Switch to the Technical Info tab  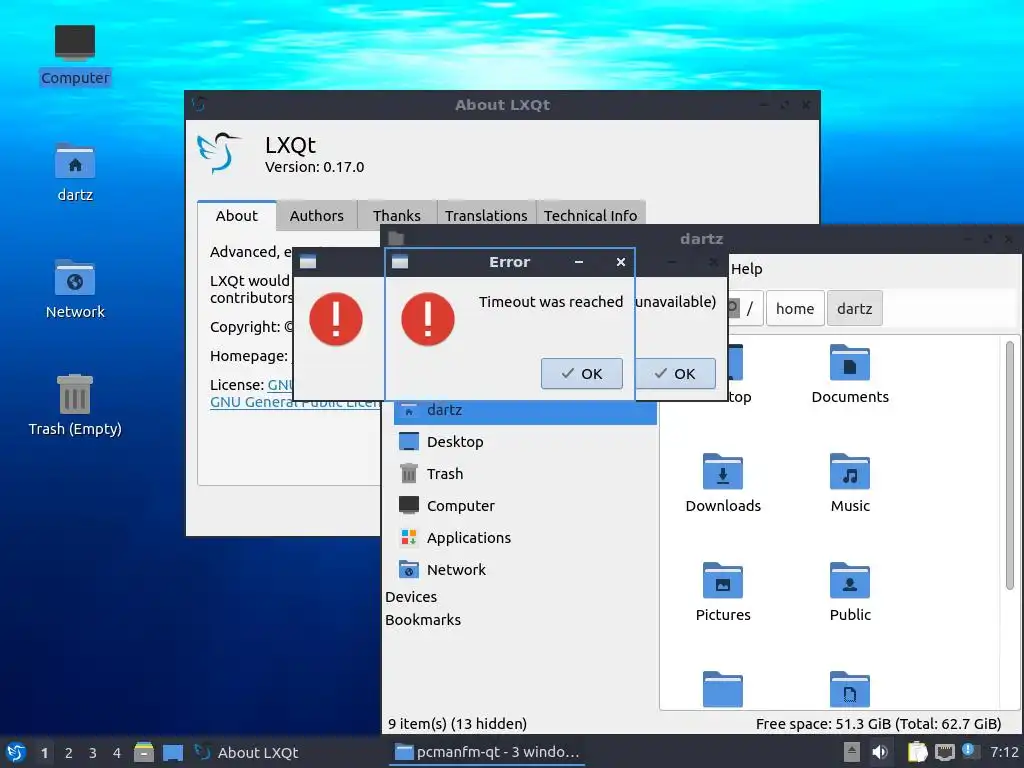point(590,216)
